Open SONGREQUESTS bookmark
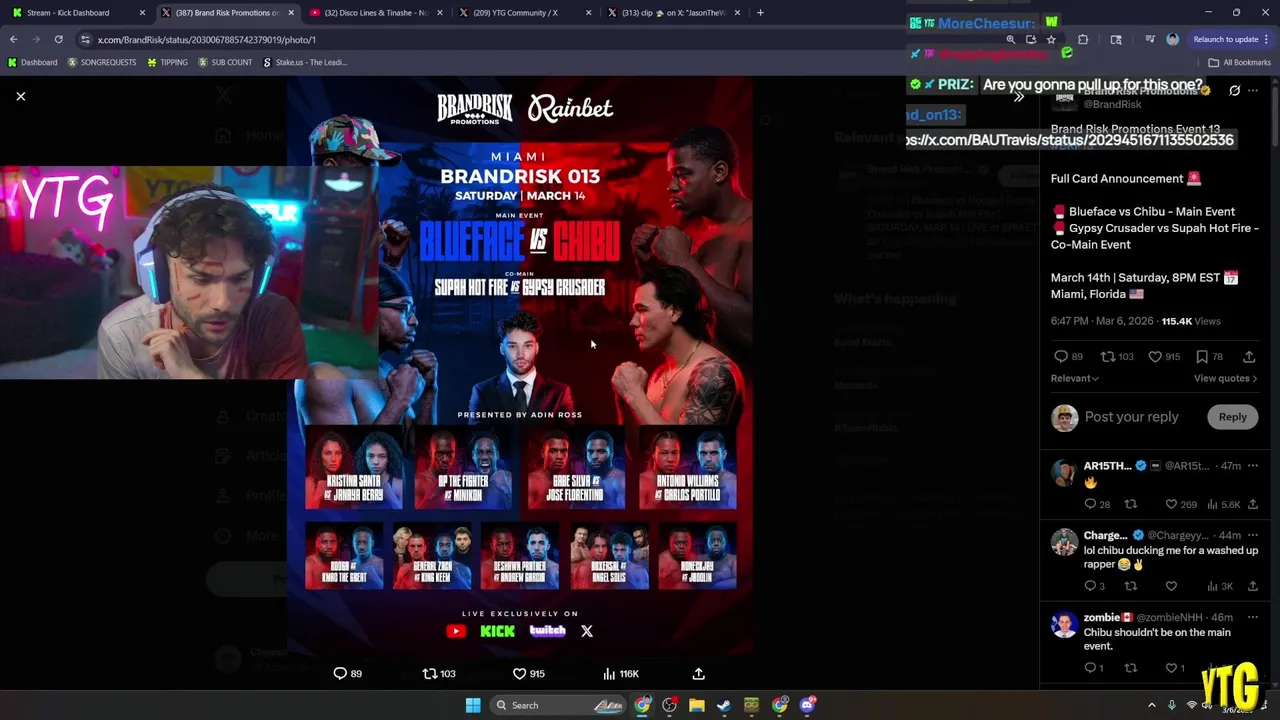This screenshot has height=720, width=1280. point(101,62)
